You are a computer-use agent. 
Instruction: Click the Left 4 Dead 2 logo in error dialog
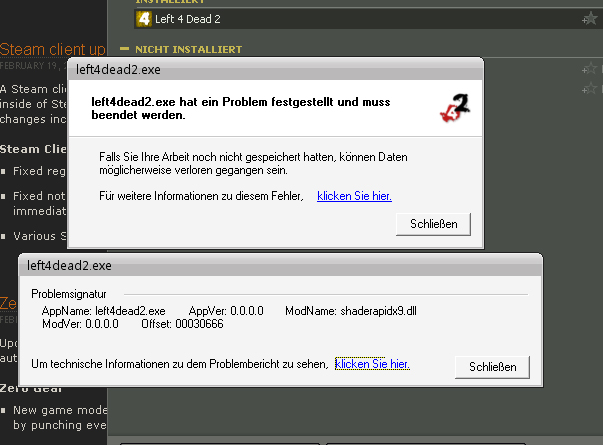455,108
